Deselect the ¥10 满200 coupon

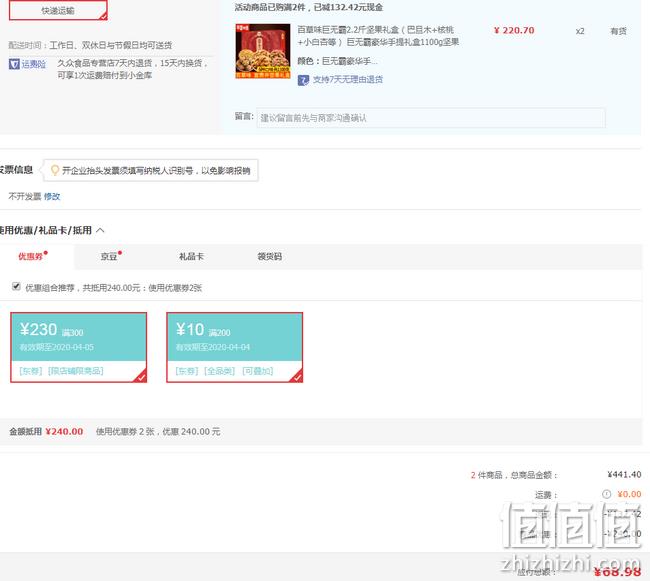235,347
